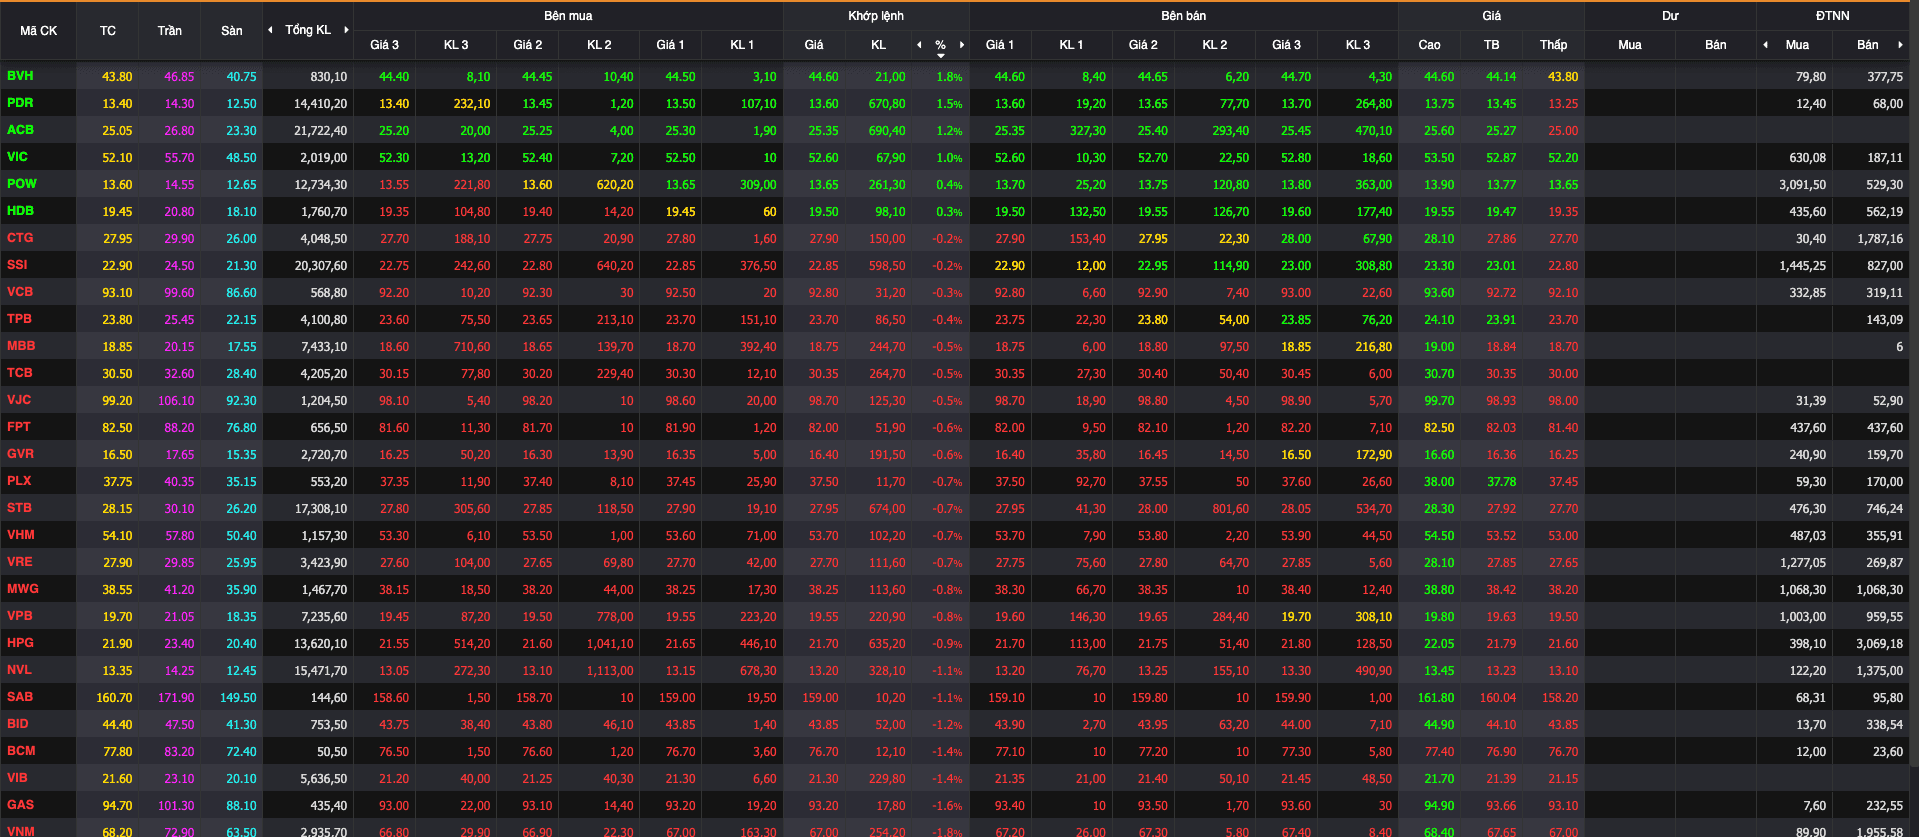
Task: Open the ACB stock symbol
Action: click(x=20, y=130)
